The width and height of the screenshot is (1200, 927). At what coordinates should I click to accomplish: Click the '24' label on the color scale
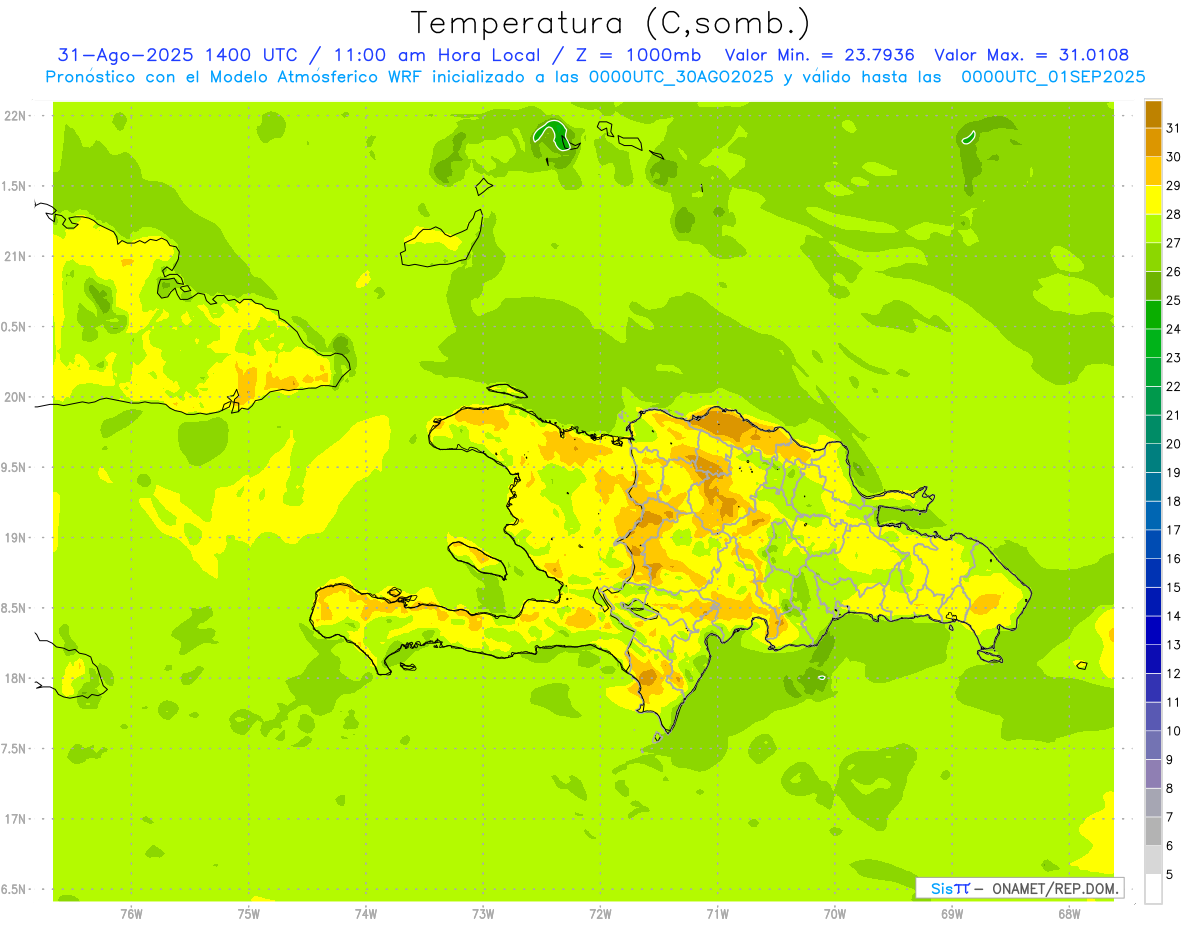click(1174, 330)
